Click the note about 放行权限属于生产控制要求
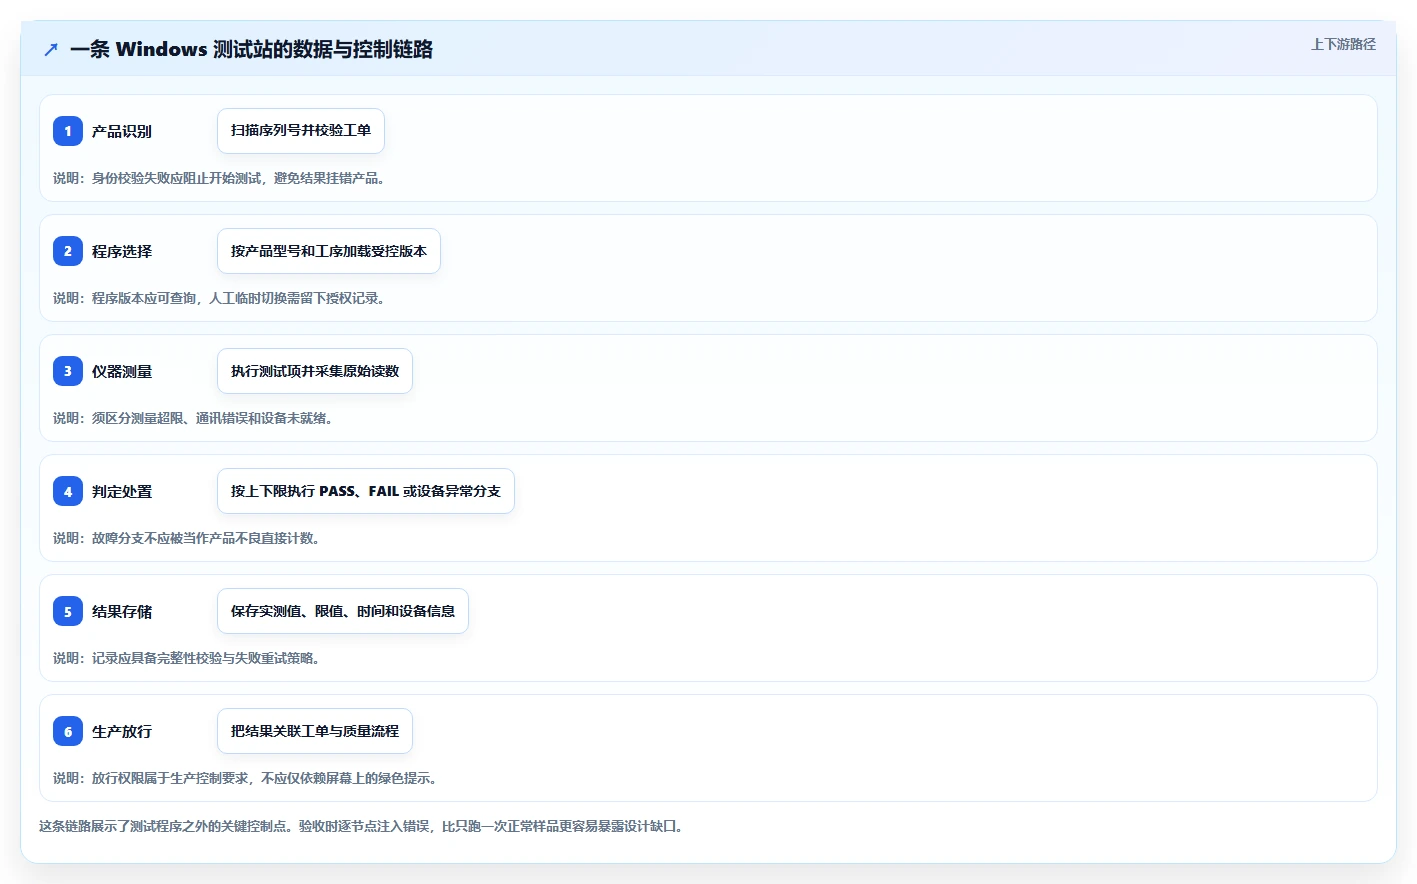Viewport: 1417px width, 884px height. click(x=248, y=778)
